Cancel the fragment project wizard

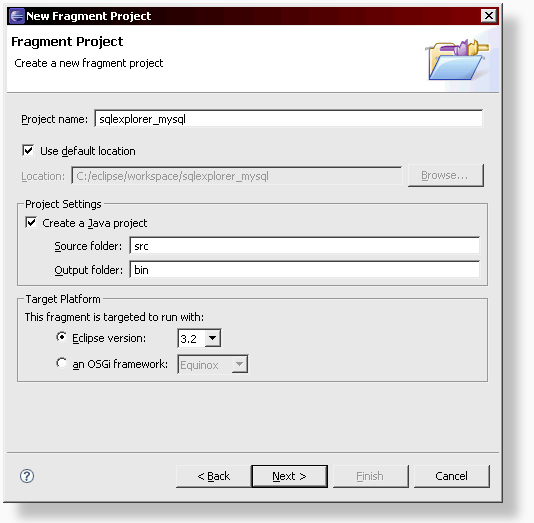point(452,476)
